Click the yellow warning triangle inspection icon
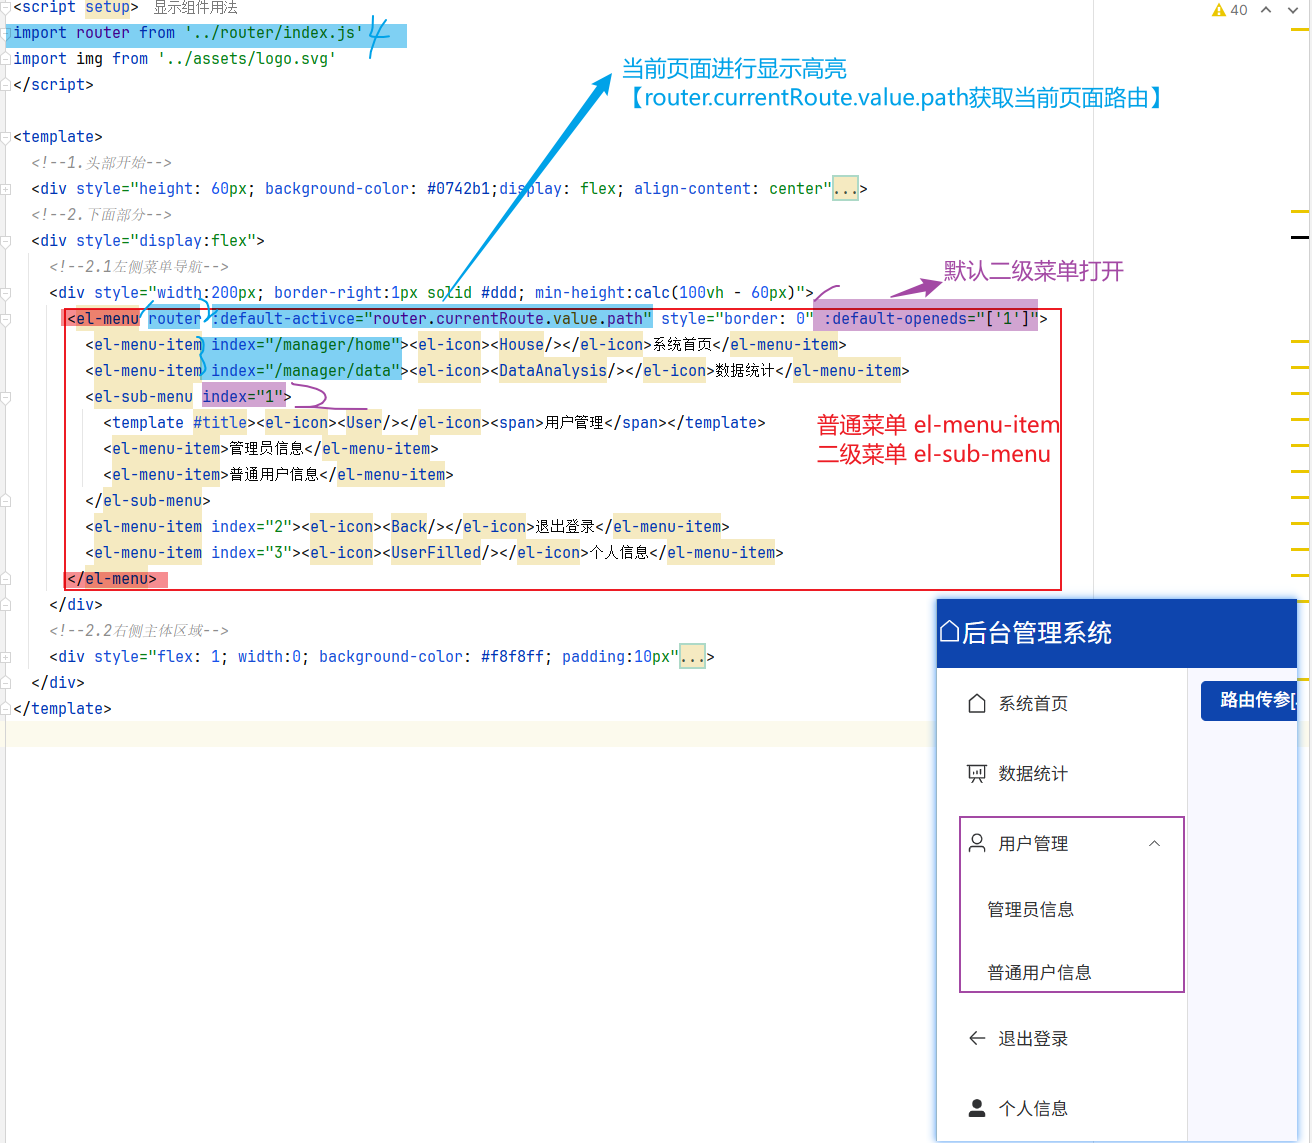Viewport: 1312px width, 1143px height. point(1218,10)
